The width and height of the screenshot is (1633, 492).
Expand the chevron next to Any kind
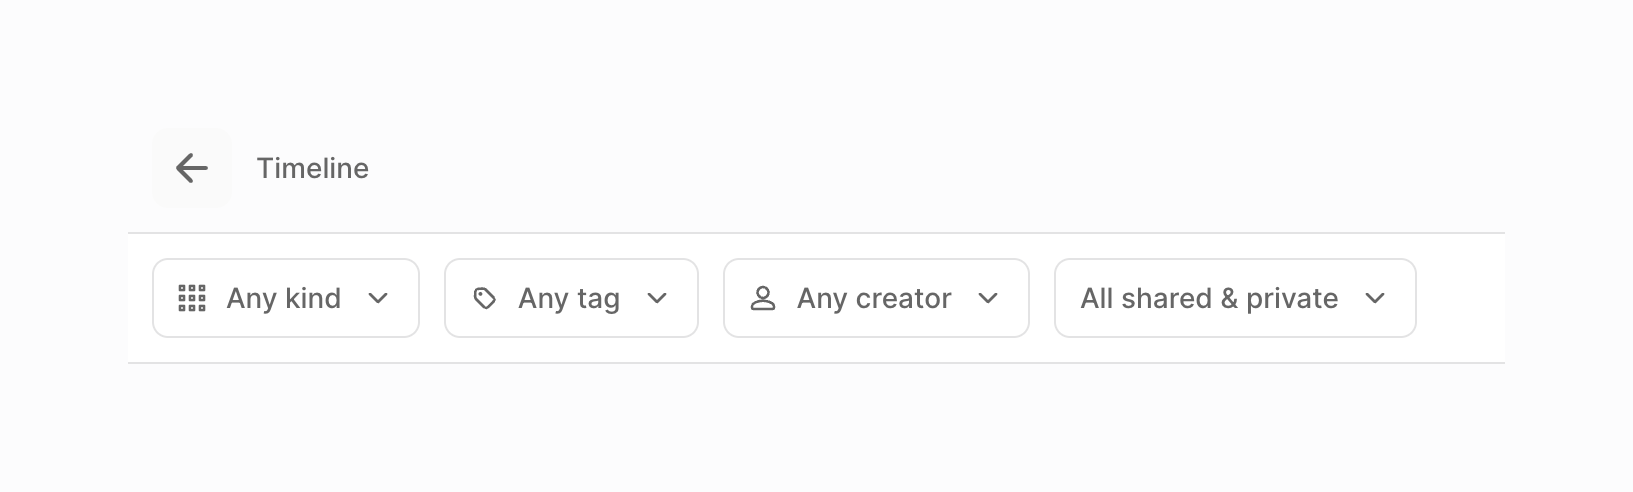378,298
